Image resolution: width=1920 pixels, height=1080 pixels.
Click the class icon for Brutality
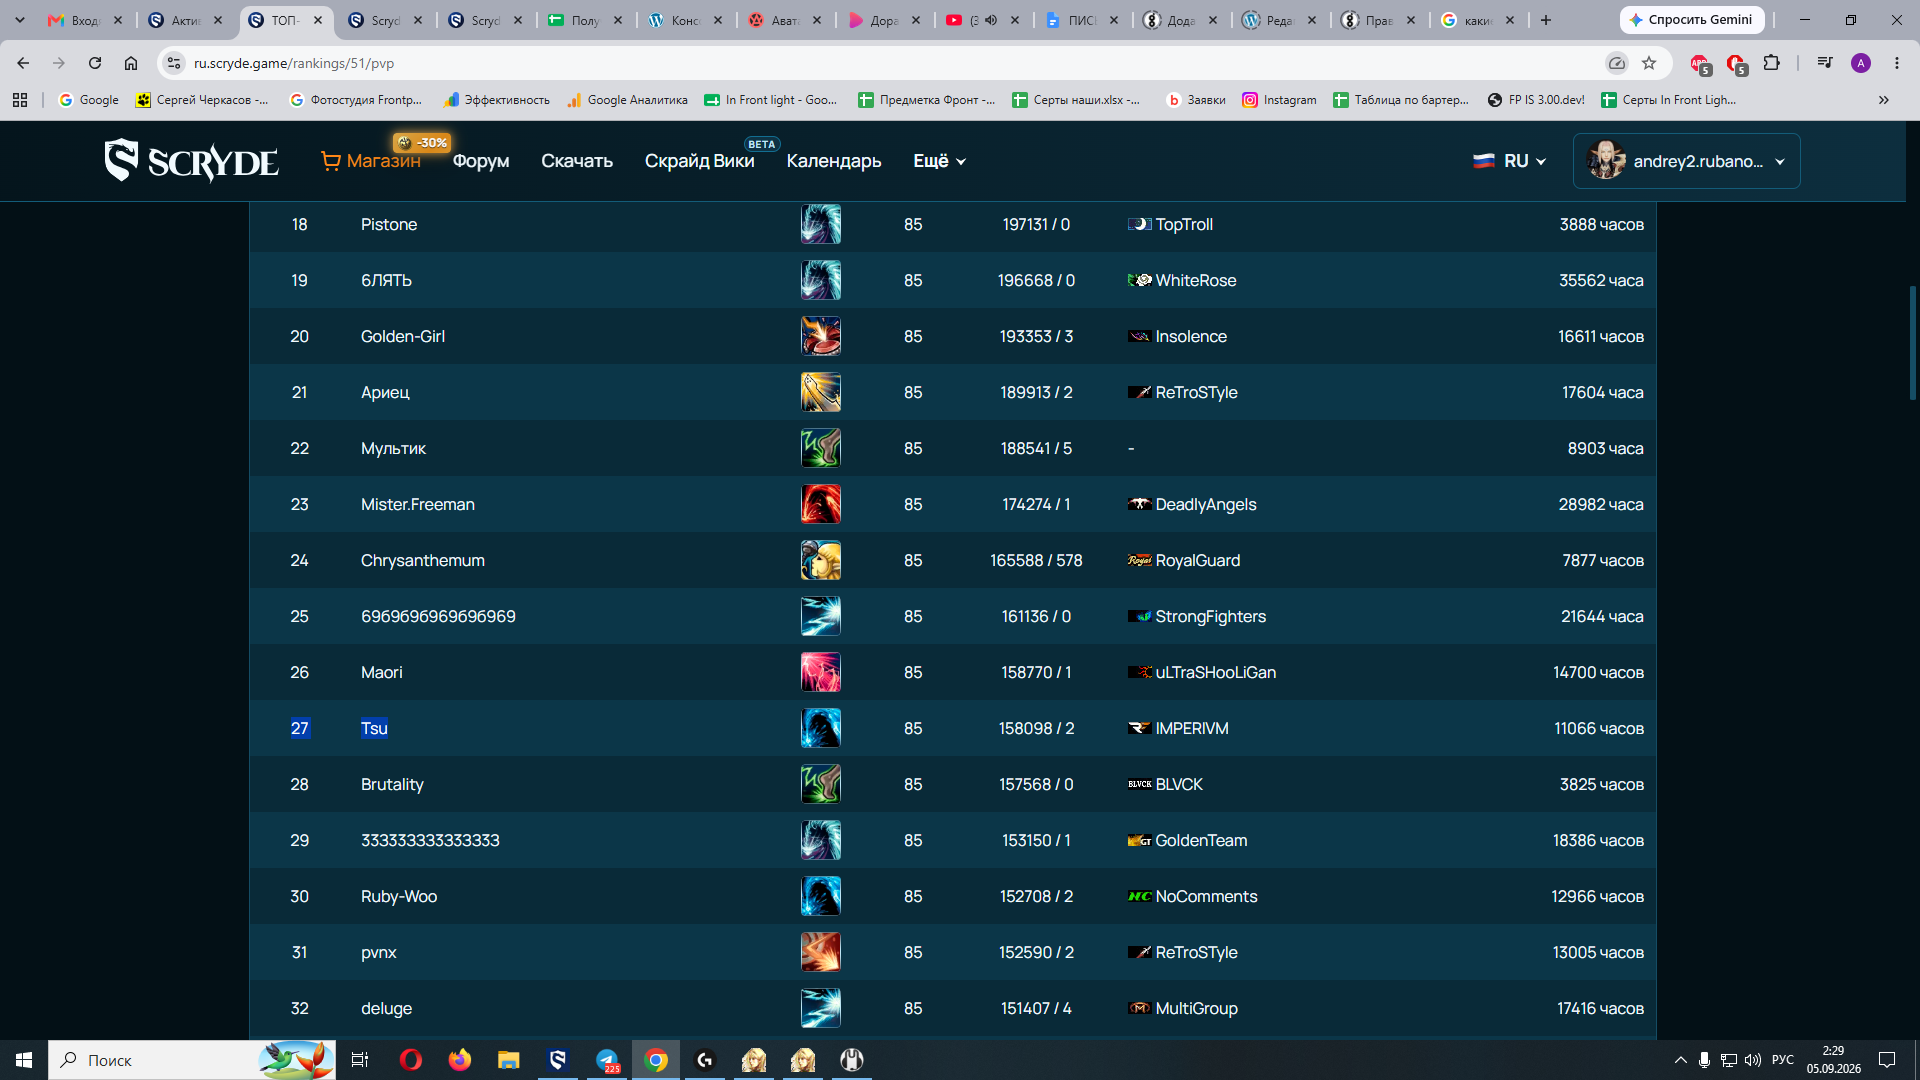coord(821,784)
